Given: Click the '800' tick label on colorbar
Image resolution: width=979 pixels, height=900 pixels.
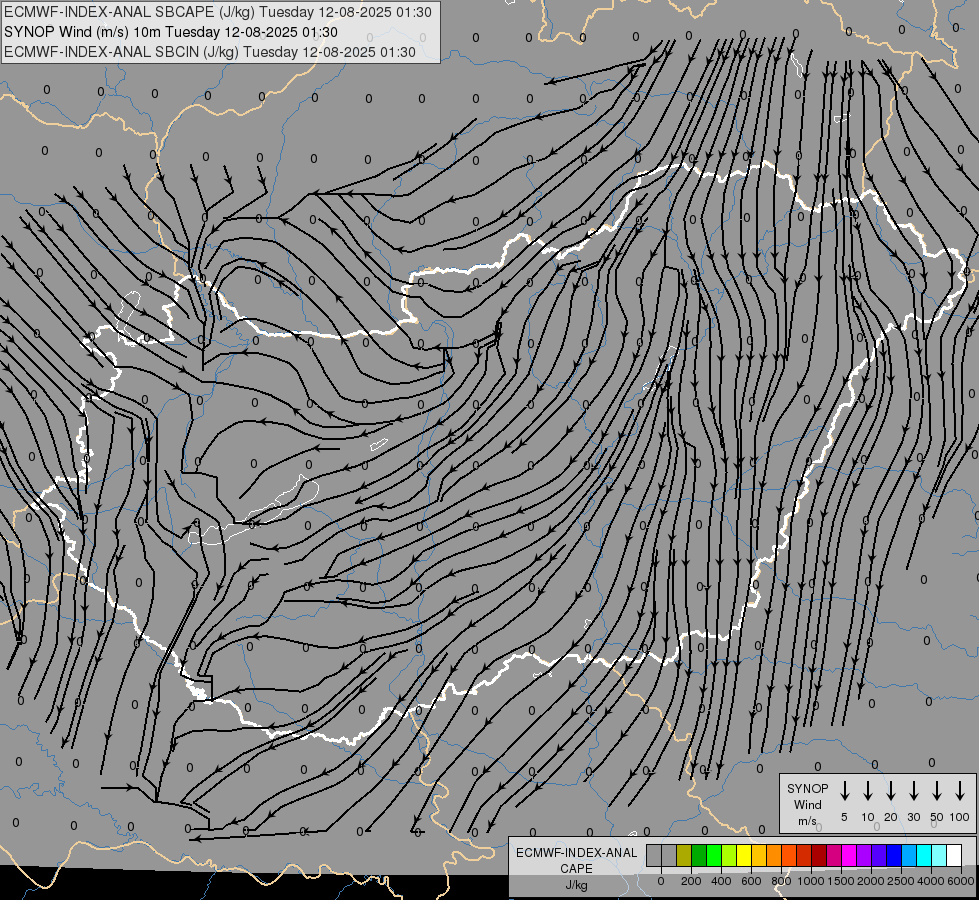Looking at the screenshot, I should point(781,881).
